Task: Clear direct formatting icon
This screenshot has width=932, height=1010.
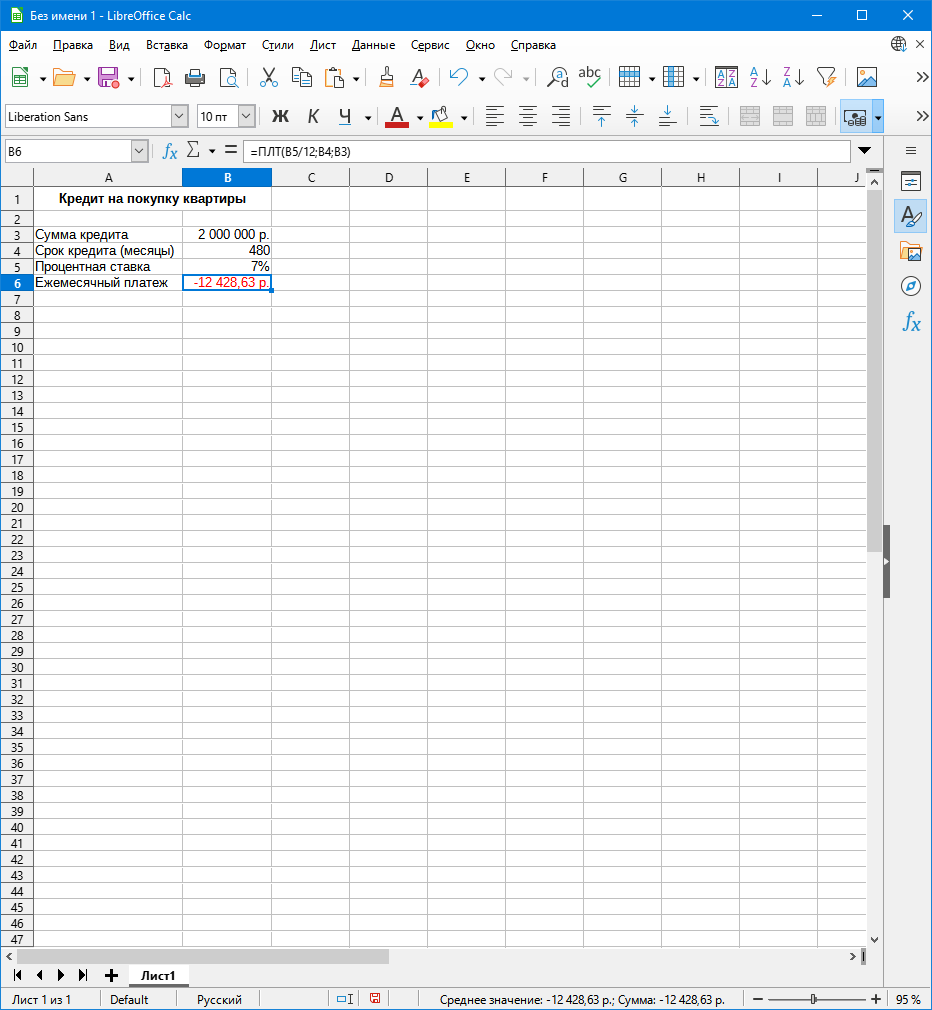Action: pos(419,78)
